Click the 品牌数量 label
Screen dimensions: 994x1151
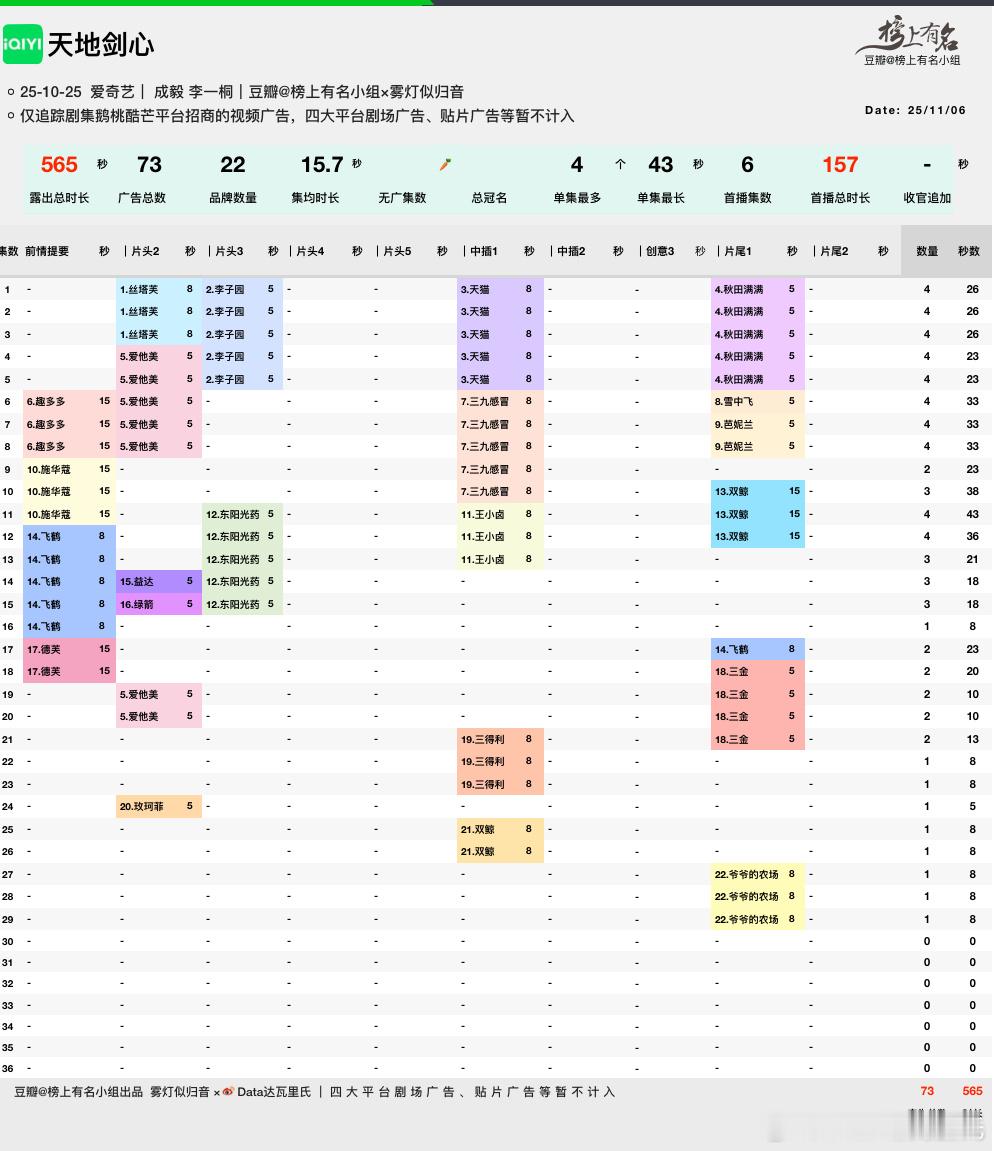pyautogui.click(x=233, y=197)
